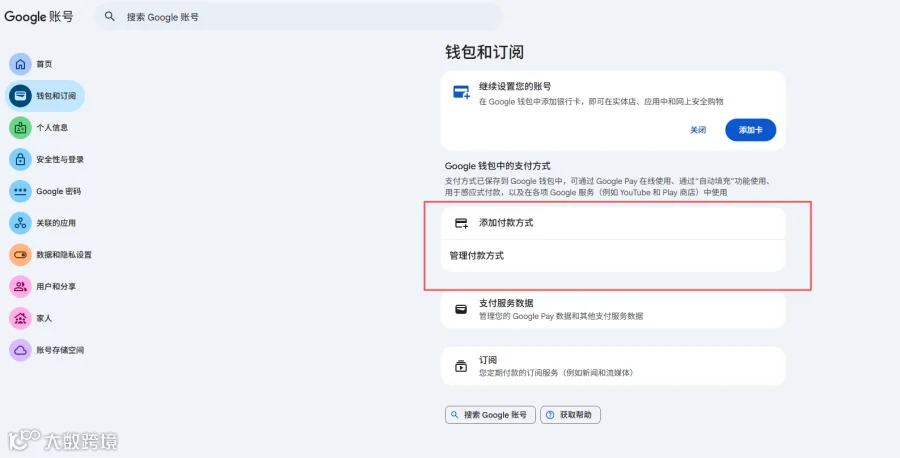Click the wallet card icon in sidebar

20,96
